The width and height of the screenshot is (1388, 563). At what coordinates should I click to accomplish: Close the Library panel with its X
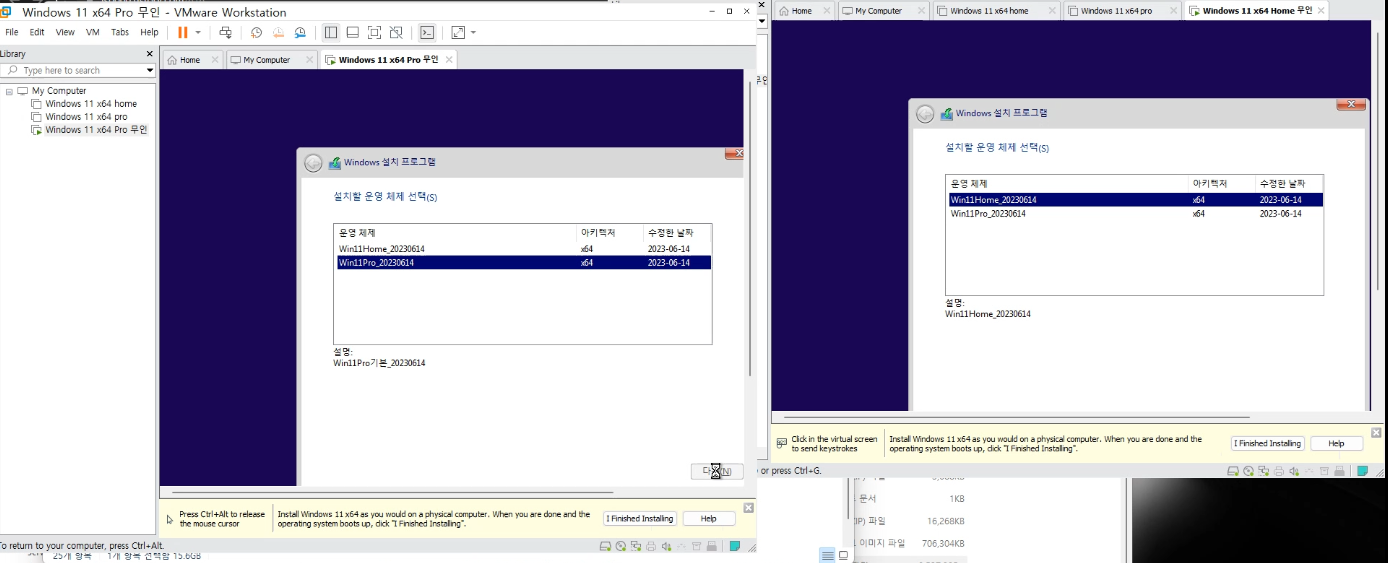(150, 54)
